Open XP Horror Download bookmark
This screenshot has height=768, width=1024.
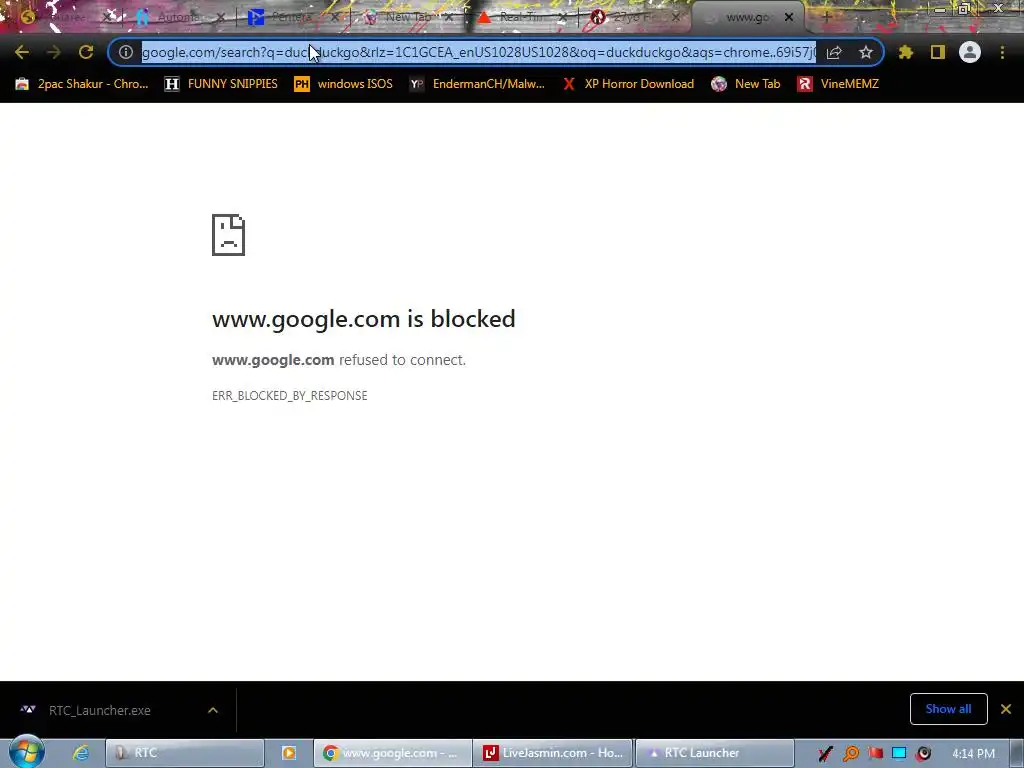628,84
